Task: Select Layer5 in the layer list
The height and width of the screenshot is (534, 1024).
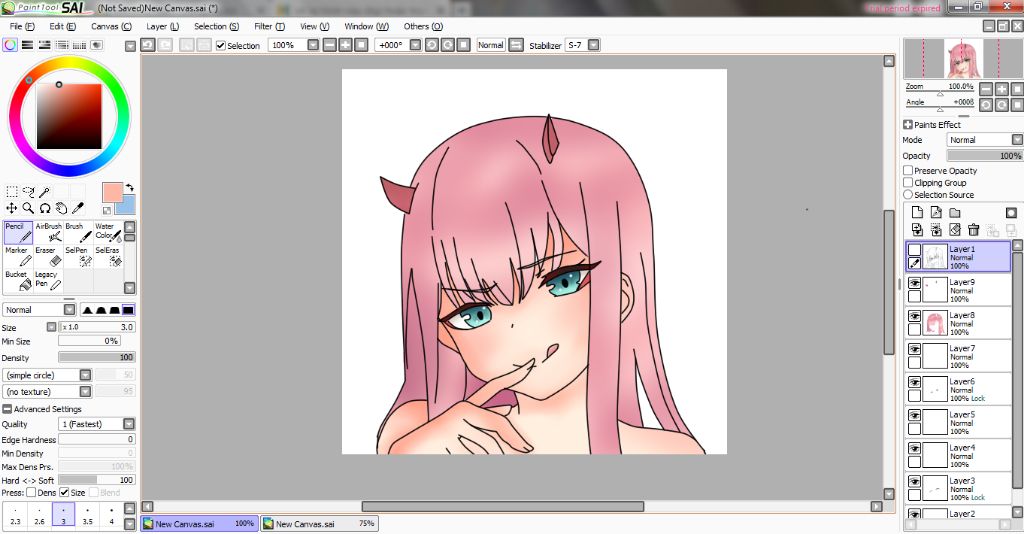Action: tap(958, 422)
